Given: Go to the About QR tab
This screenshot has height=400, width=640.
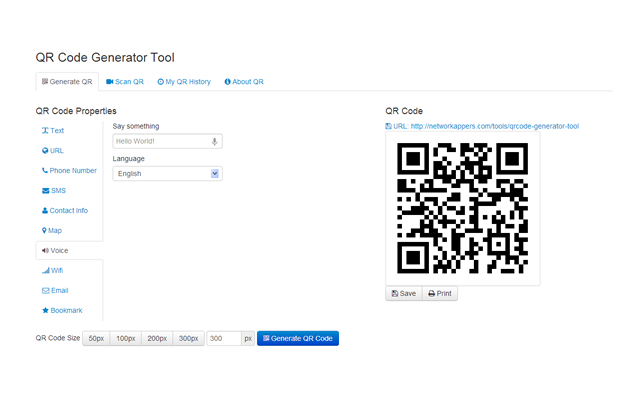Looking at the screenshot, I should 244,82.
